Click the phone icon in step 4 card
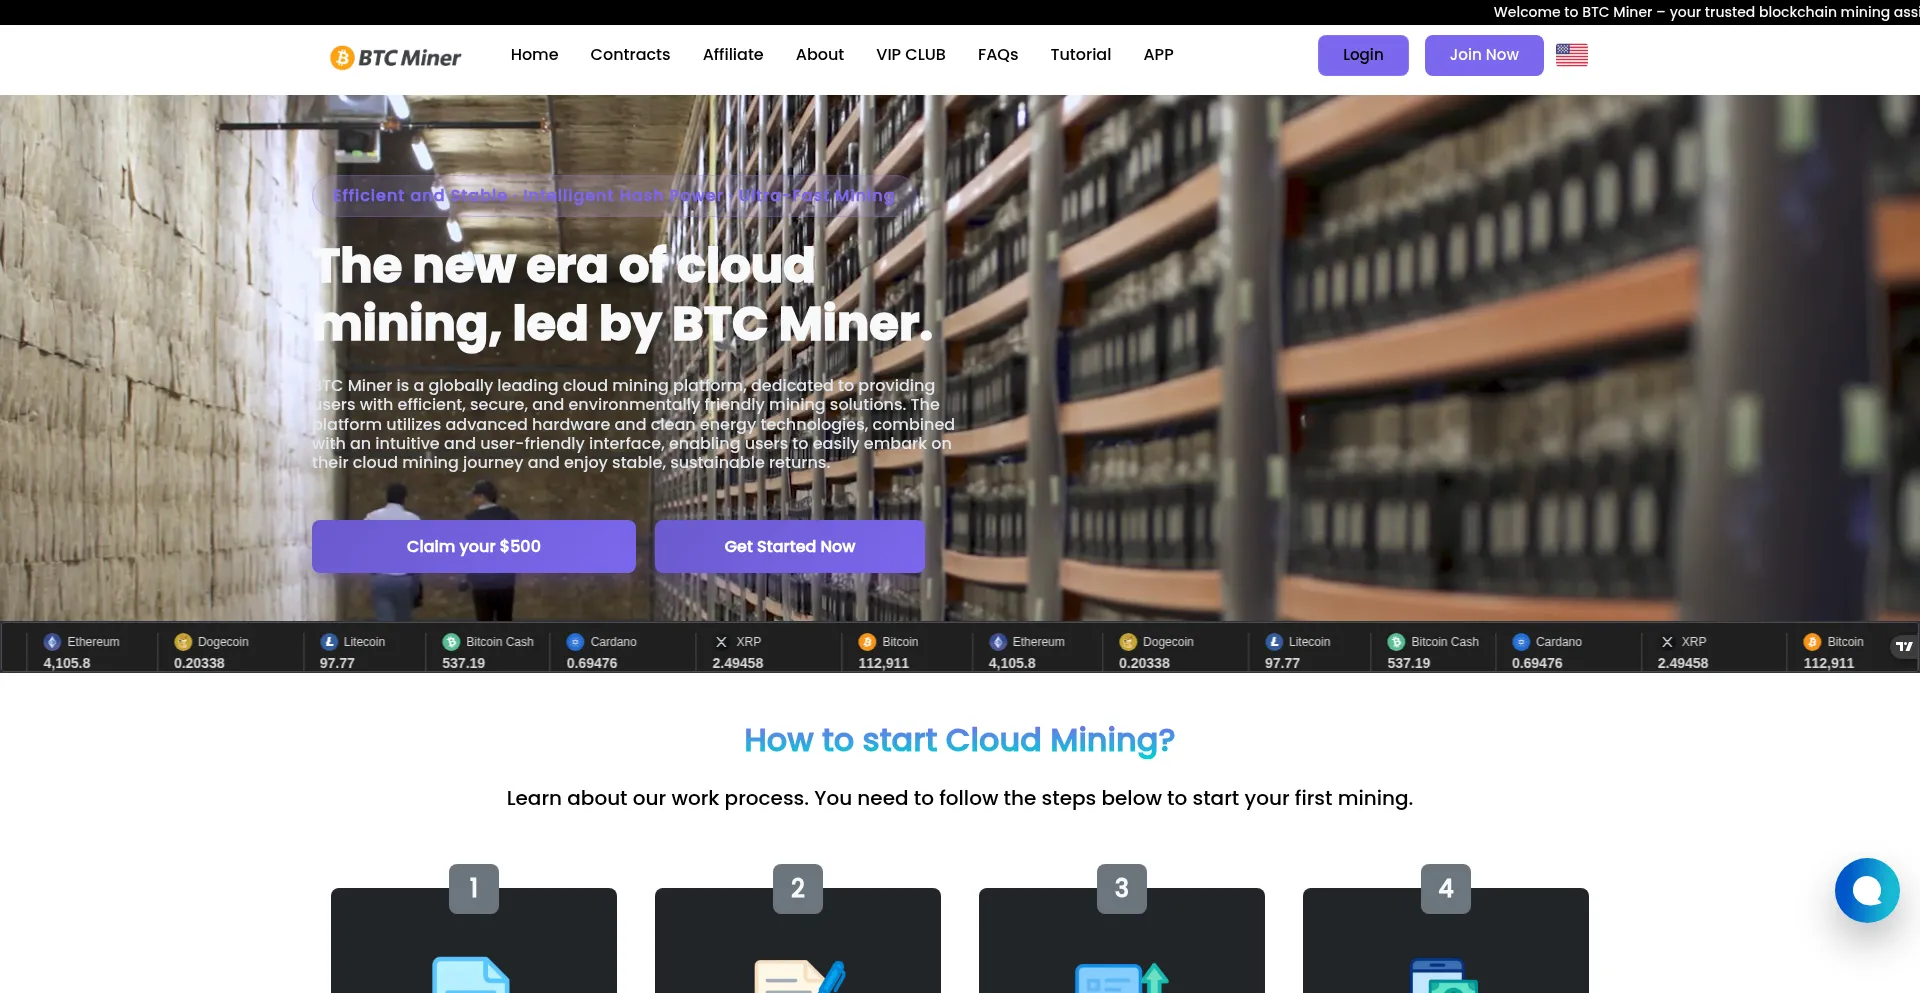This screenshot has width=1920, height=993. [x=1444, y=976]
